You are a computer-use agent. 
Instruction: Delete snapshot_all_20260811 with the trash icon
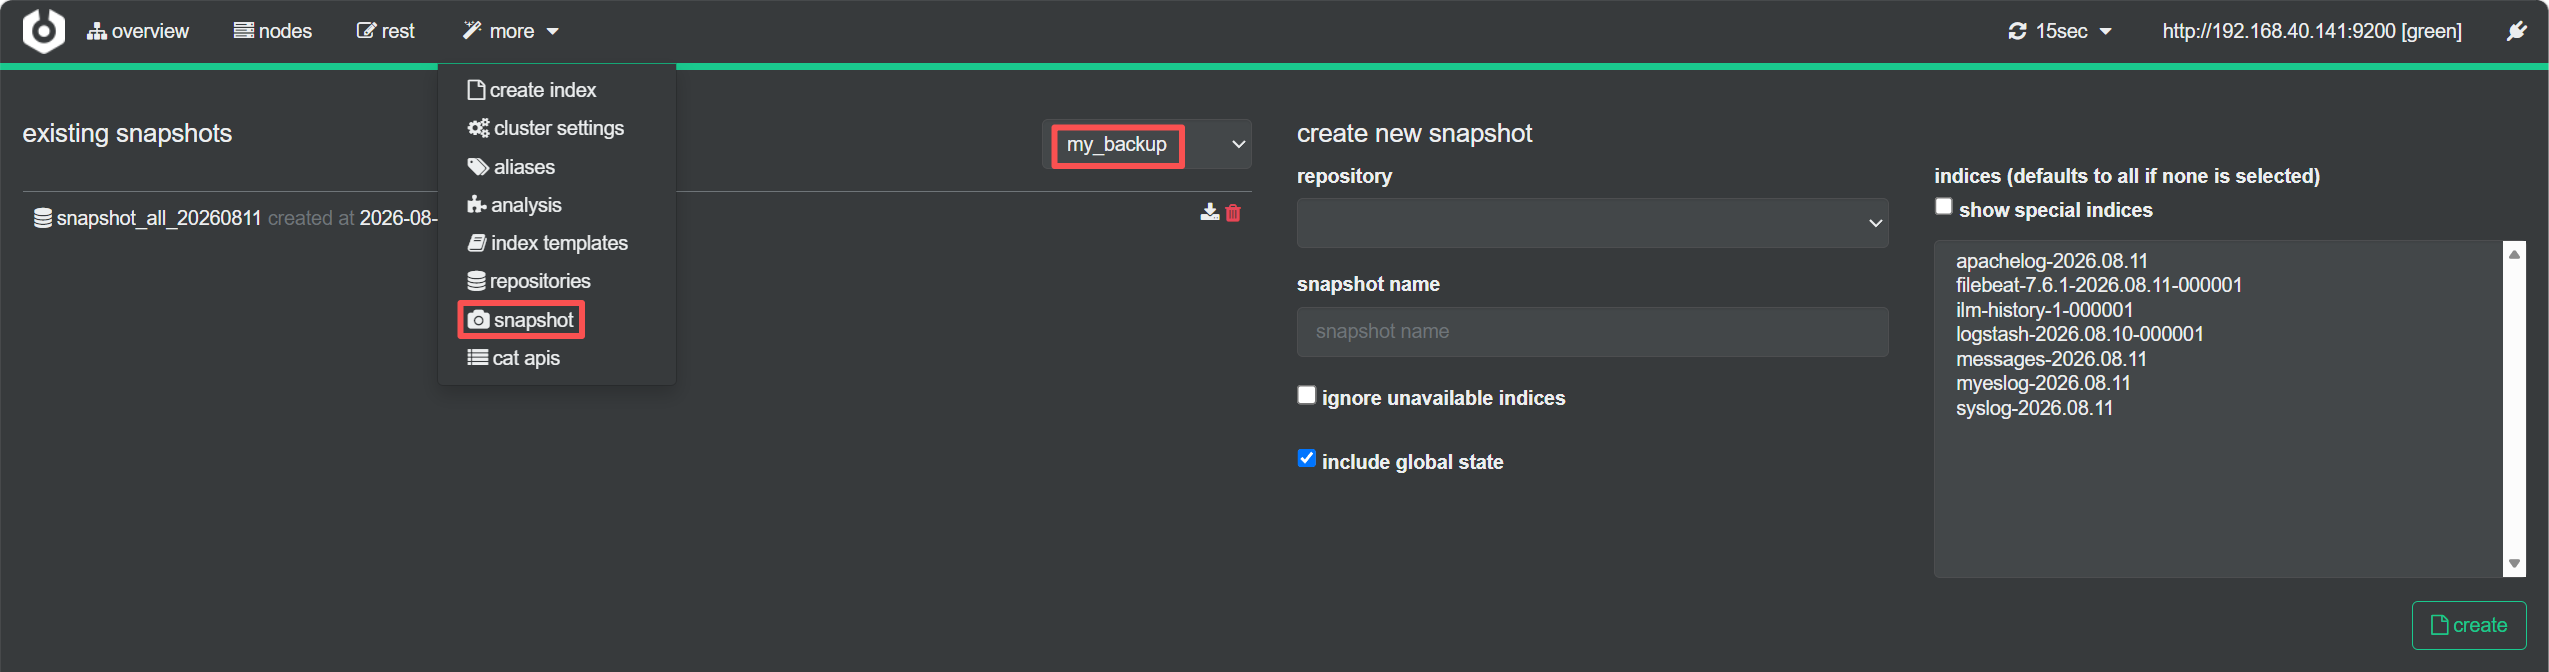click(x=1233, y=212)
